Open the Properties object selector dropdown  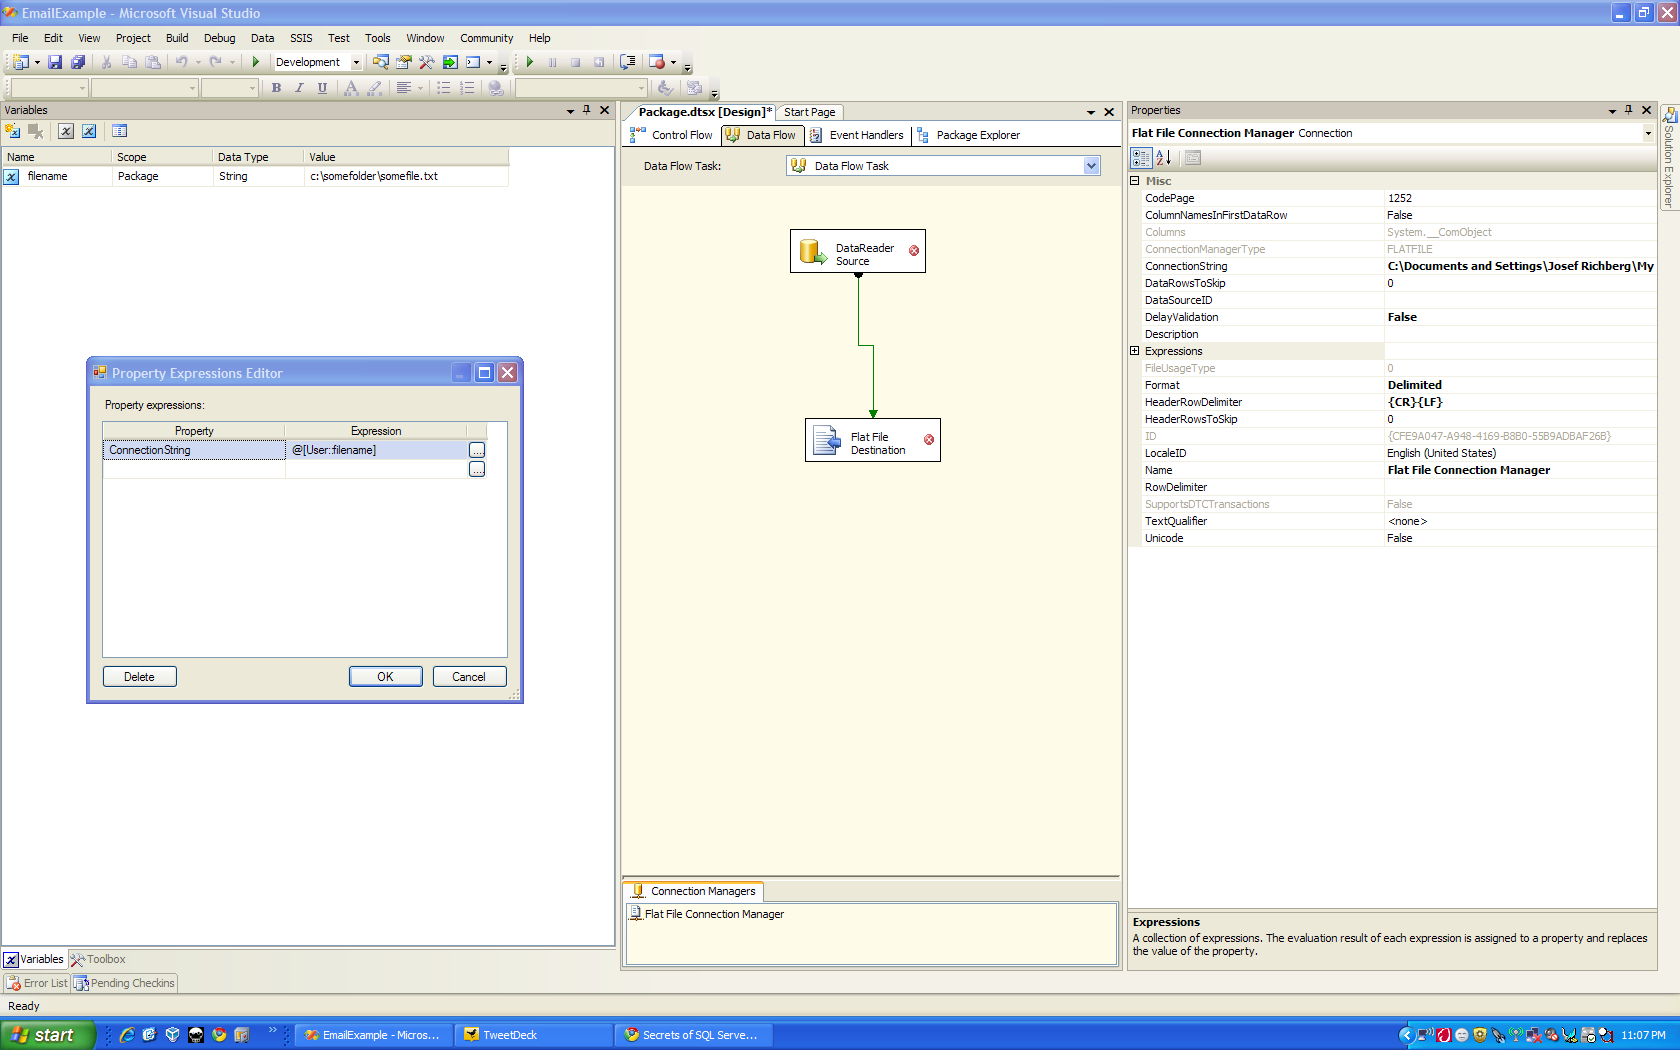pyautogui.click(x=1647, y=133)
